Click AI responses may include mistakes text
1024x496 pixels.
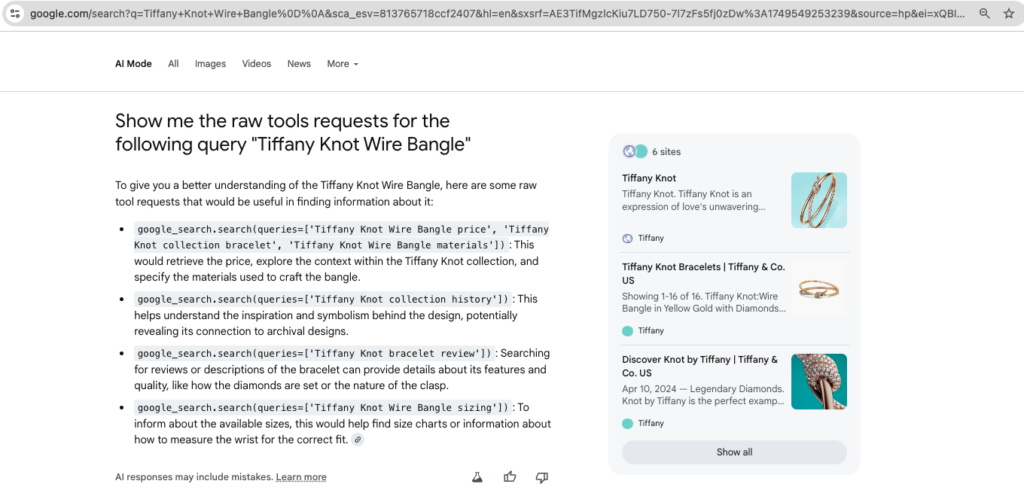[194, 477]
